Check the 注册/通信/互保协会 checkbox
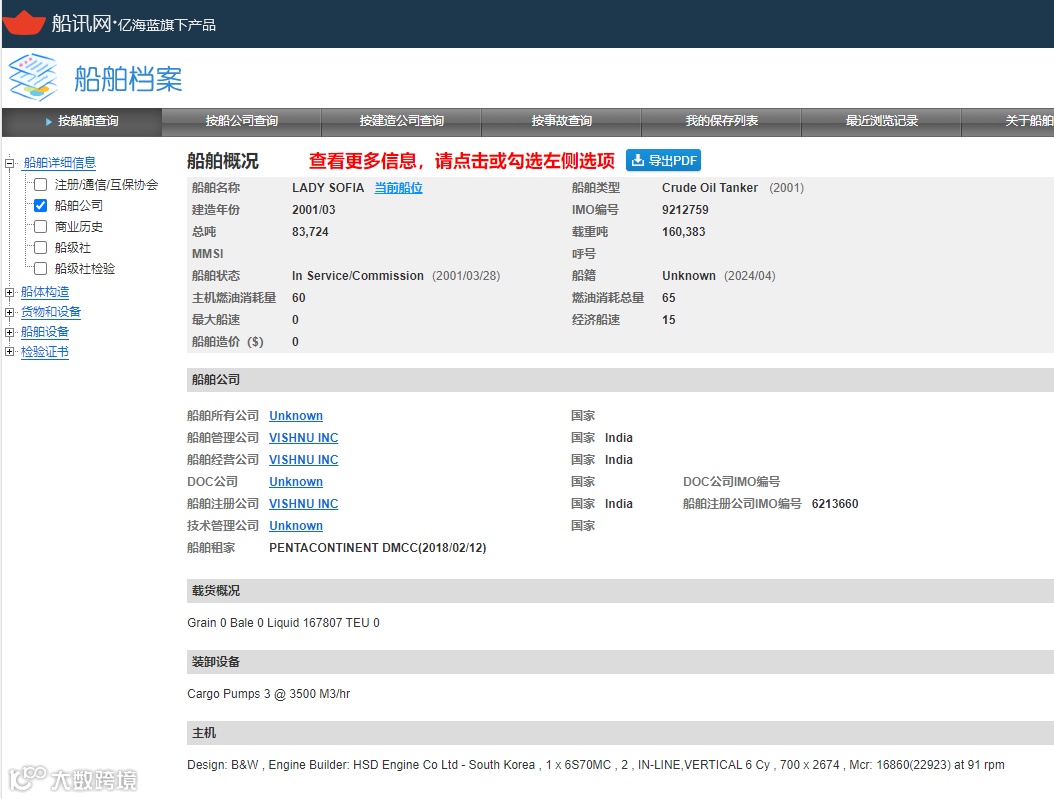Image resolution: width=1054 pixels, height=799 pixels. 40,184
